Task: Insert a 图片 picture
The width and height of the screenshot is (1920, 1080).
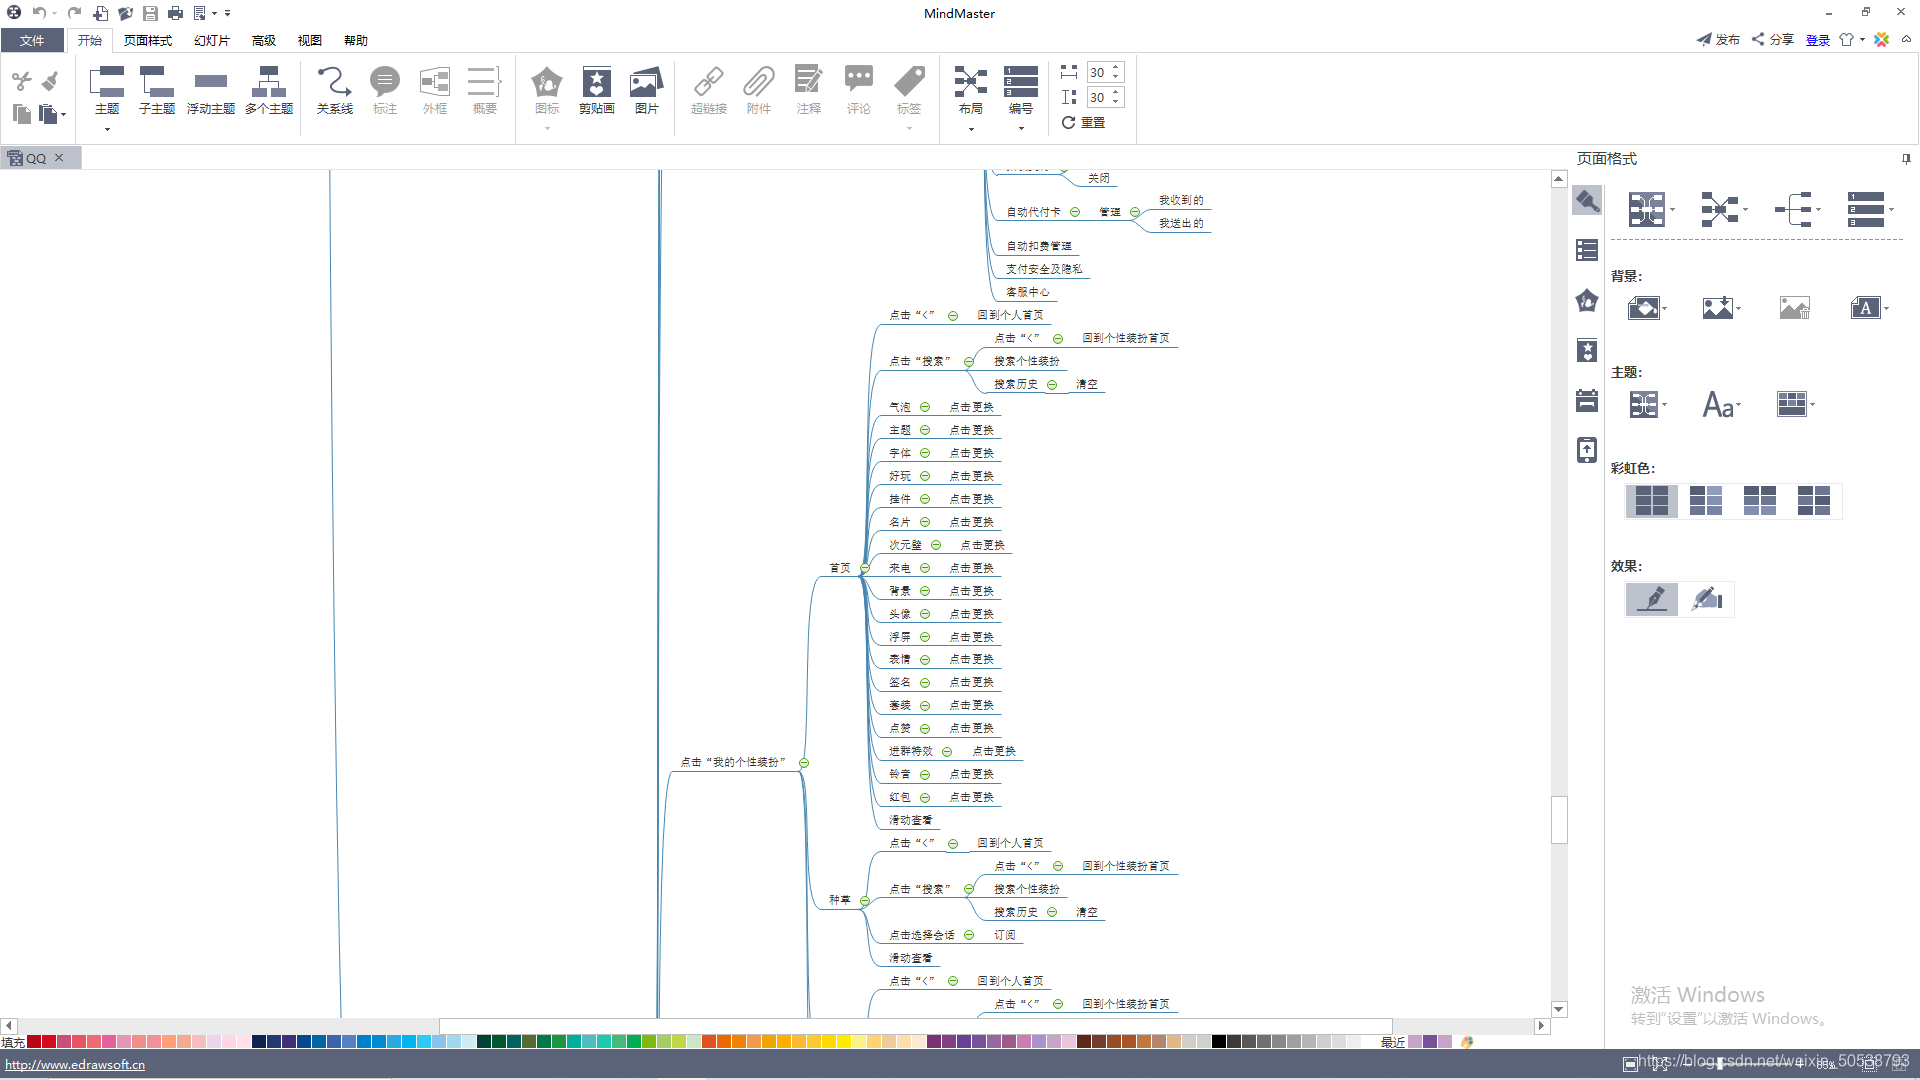Action: [x=647, y=91]
